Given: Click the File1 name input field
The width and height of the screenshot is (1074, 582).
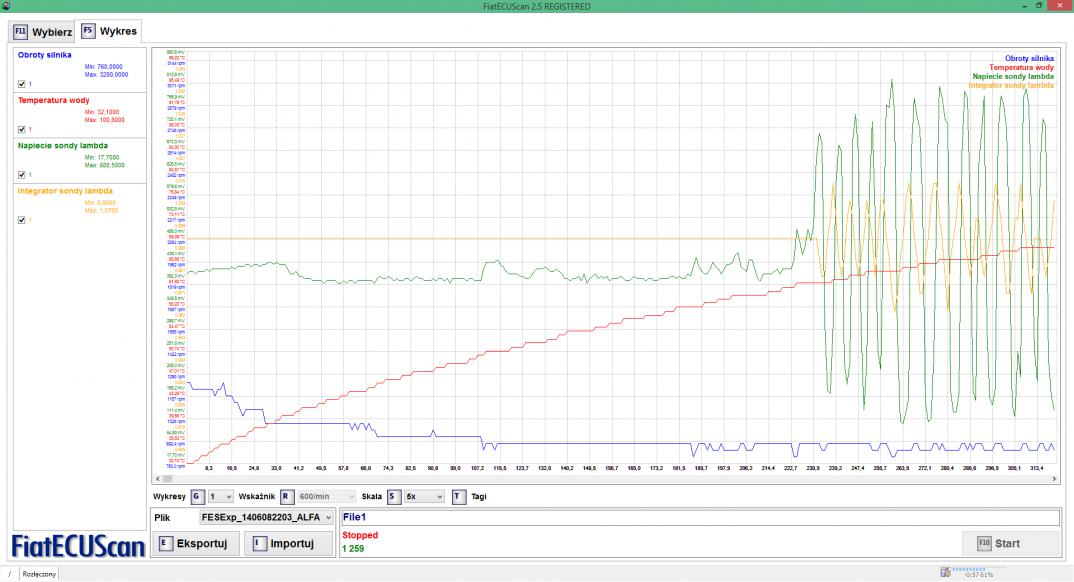Looking at the screenshot, I should [x=700, y=517].
